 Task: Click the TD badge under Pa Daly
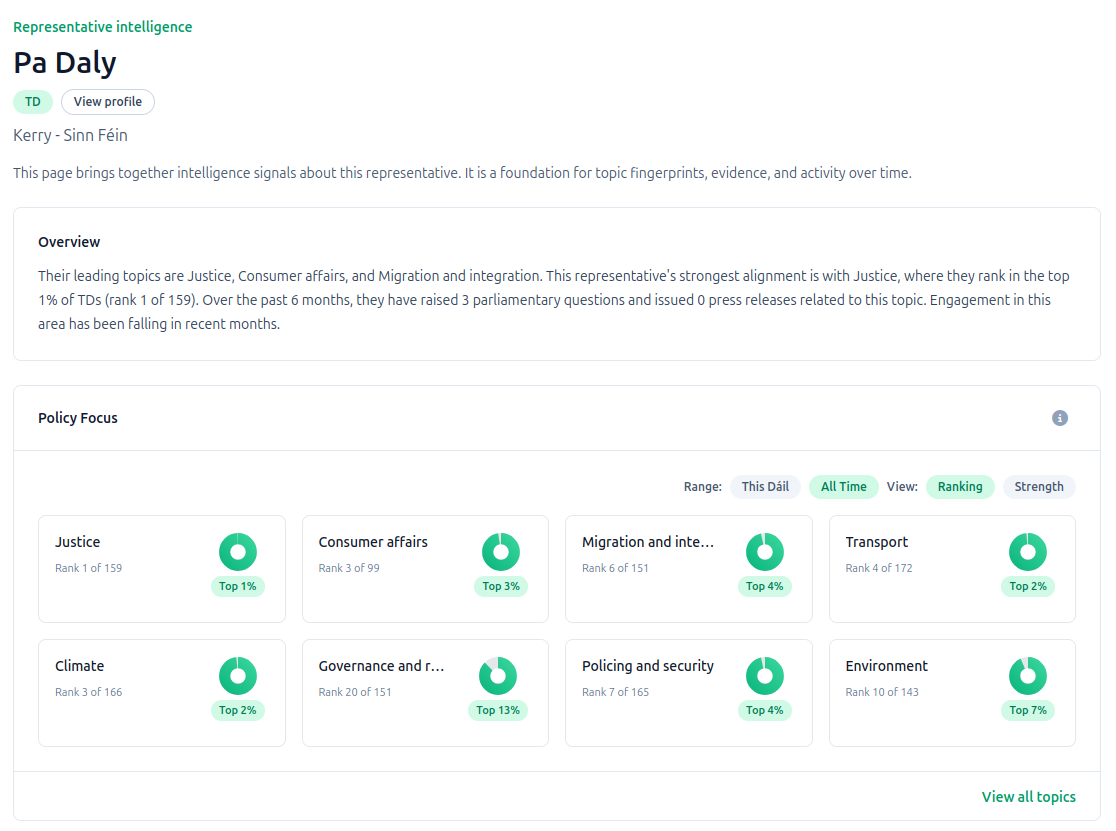click(32, 101)
